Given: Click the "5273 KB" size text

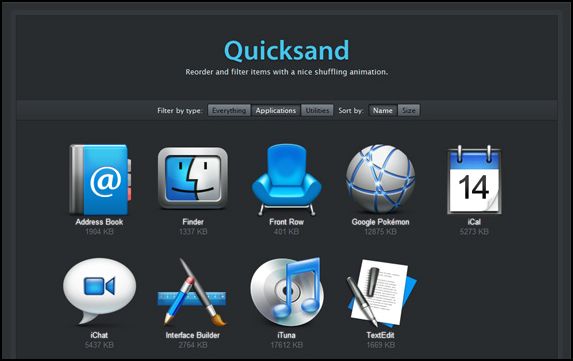Looking at the screenshot, I should (474, 232).
